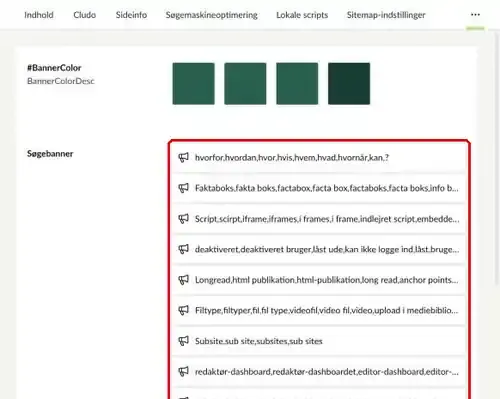Image resolution: width=500 pixels, height=399 pixels.
Task: Open the redaktør-dashboard search banner
Action: click(319, 372)
